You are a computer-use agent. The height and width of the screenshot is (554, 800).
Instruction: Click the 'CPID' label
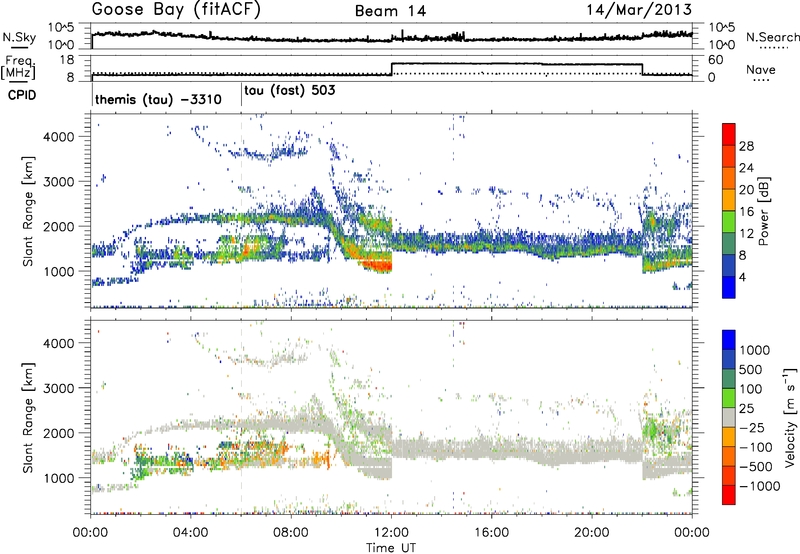coord(22,95)
